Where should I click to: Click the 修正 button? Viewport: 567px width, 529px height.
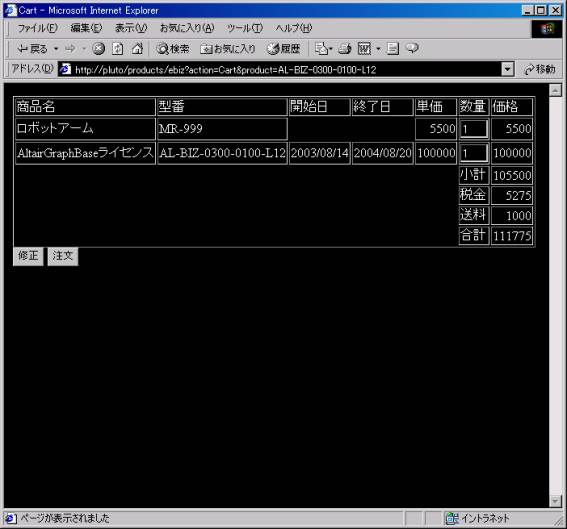point(28,256)
